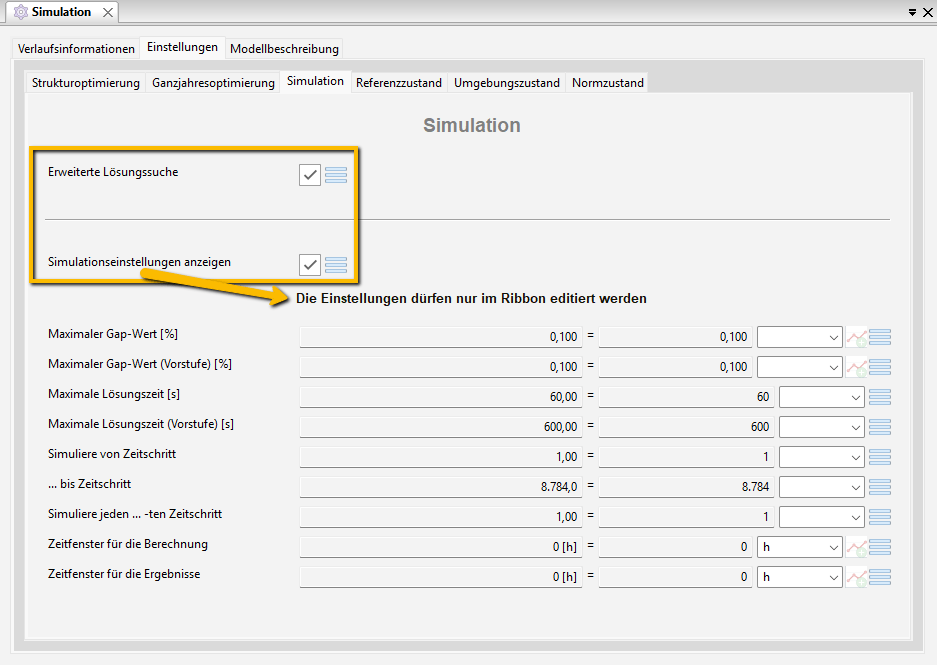This screenshot has height=665, width=937.
Task: Expand unit dropdown for Zeitfenster für die Berechnung
Action: coord(800,547)
